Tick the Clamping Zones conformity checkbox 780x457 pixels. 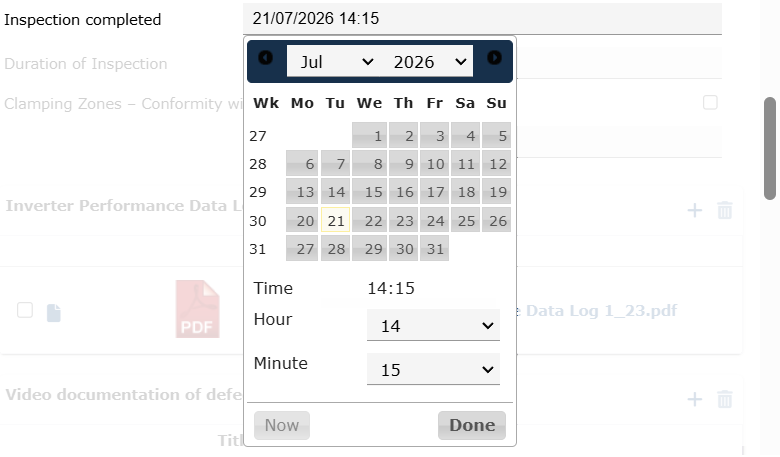pos(710,102)
